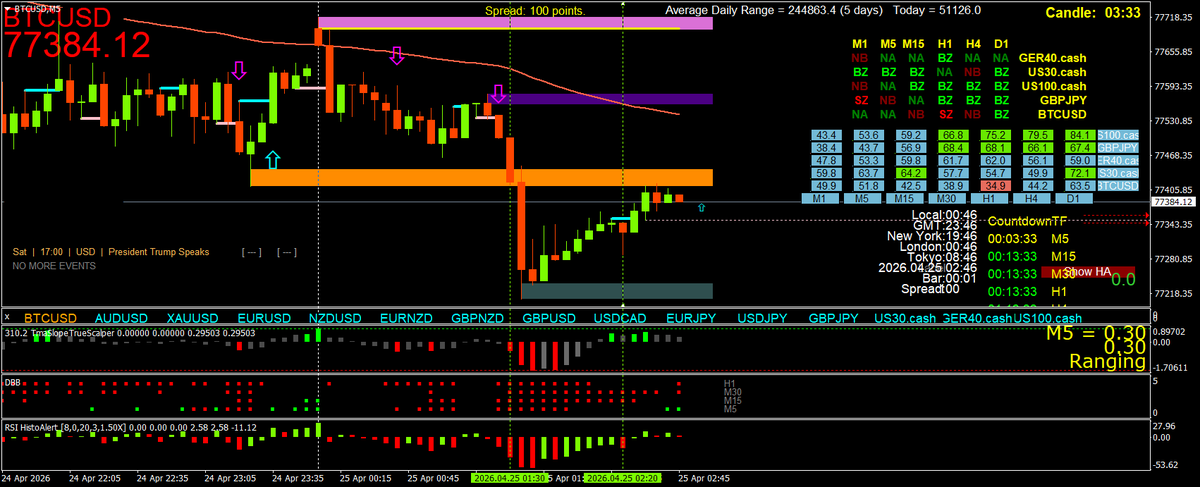Click the Ranging status text
This screenshot has height=487, width=1200.
(x=1108, y=362)
